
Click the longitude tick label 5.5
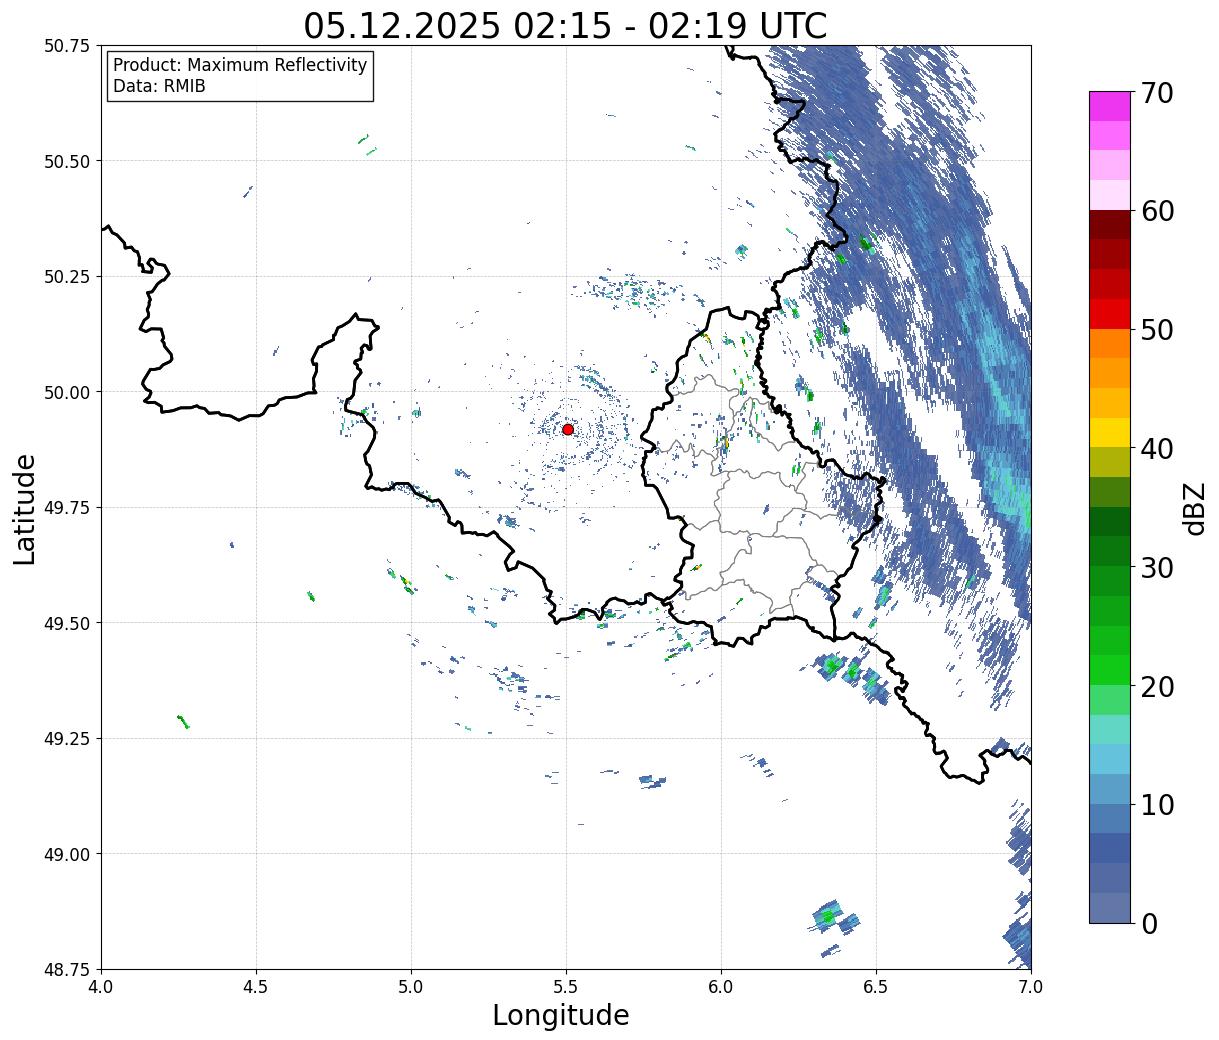(566, 986)
